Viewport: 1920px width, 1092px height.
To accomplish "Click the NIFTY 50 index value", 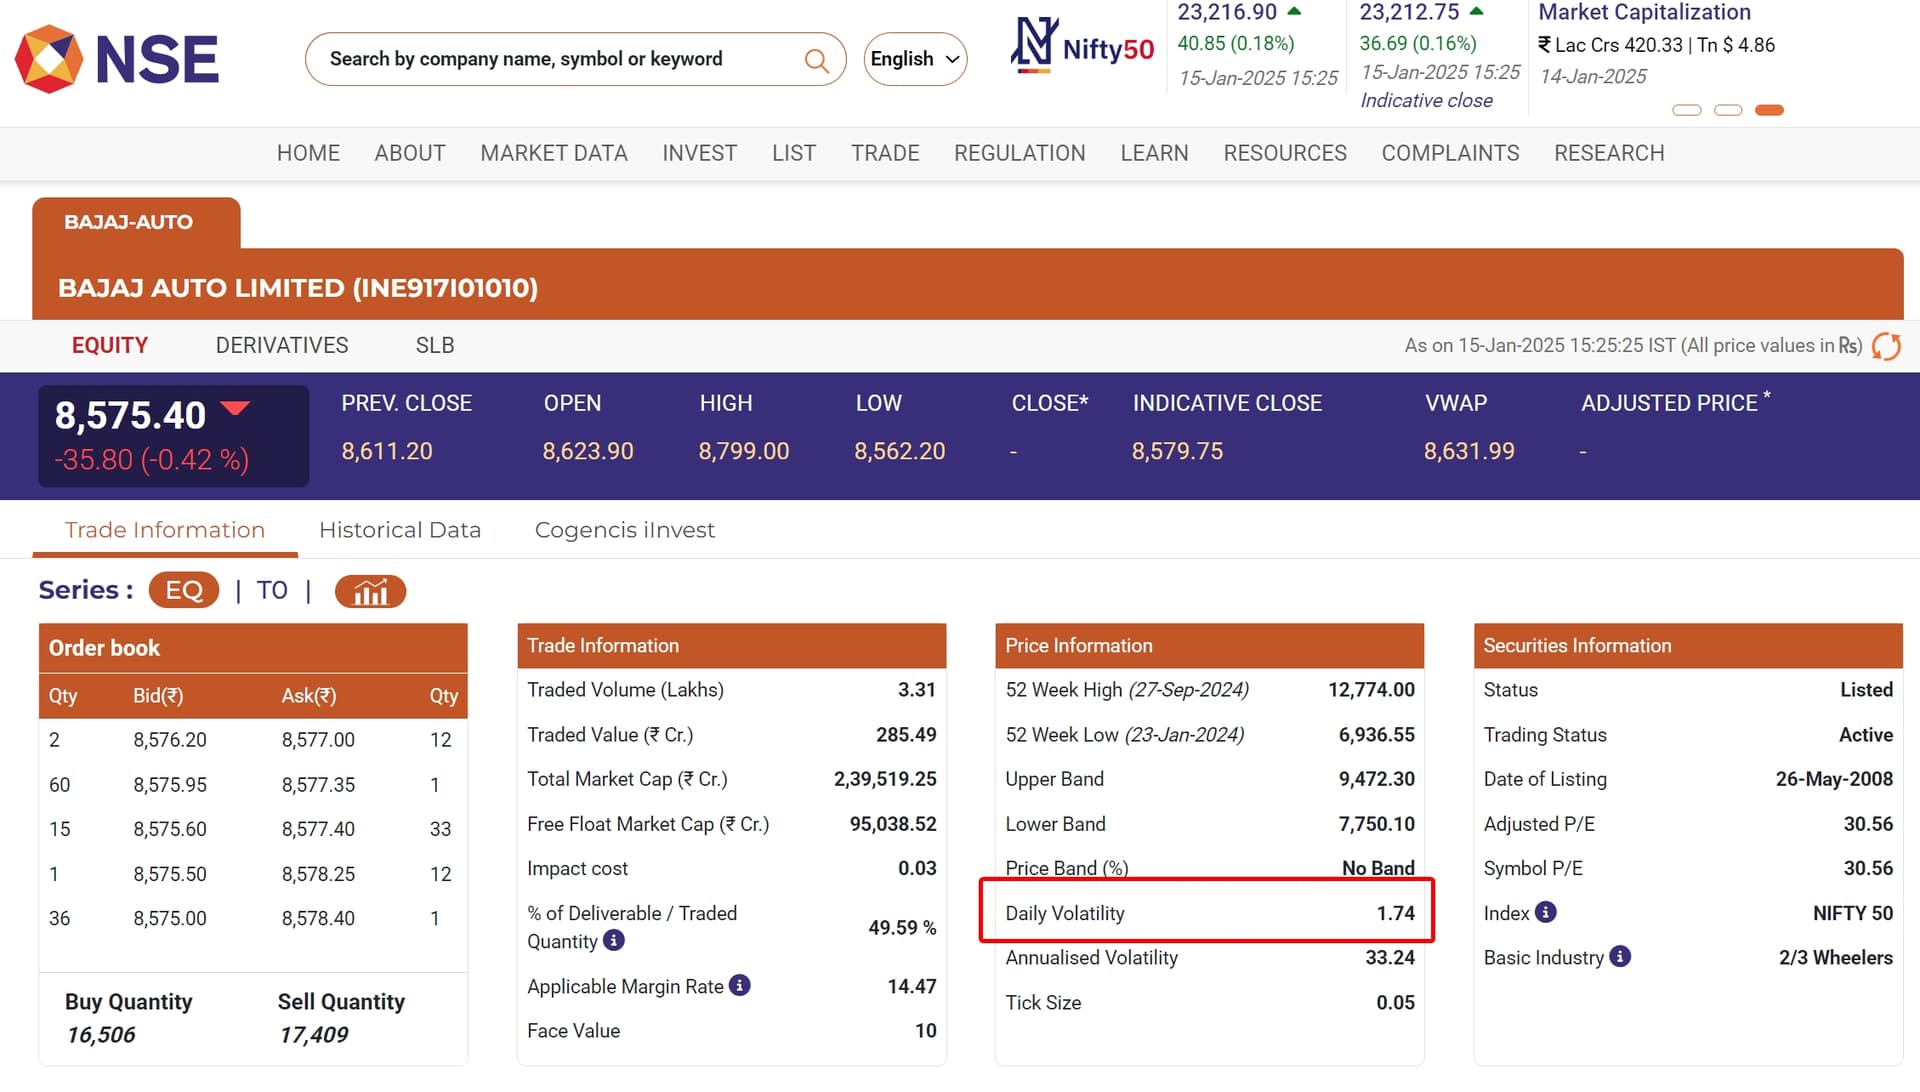I will tap(1853, 913).
